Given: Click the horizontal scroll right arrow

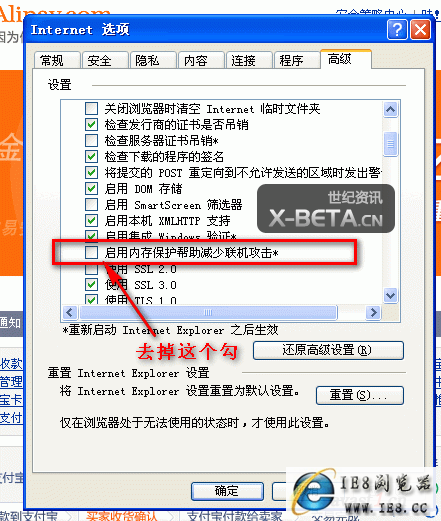Looking at the screenshot, I should tap(373, 313).
